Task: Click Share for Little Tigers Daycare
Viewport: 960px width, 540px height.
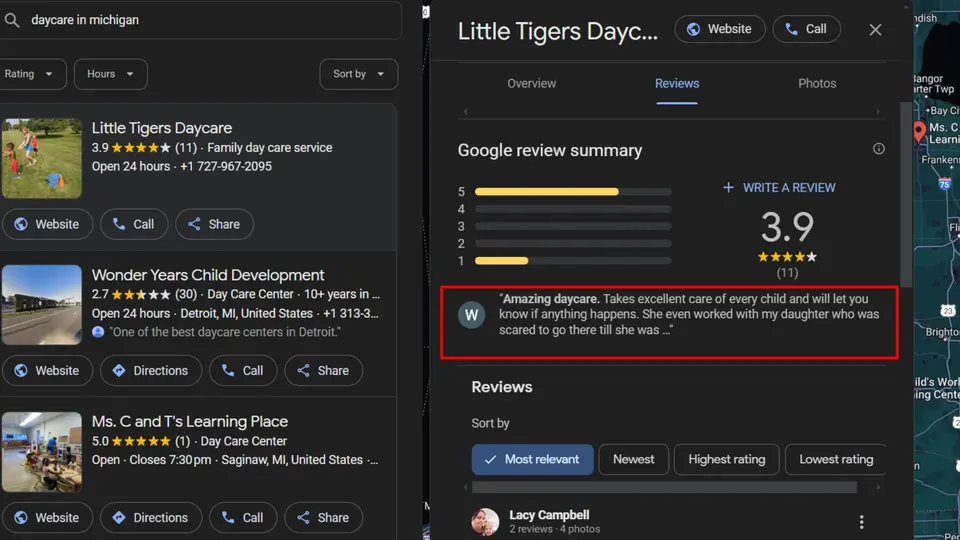Action: coord(214,224)
